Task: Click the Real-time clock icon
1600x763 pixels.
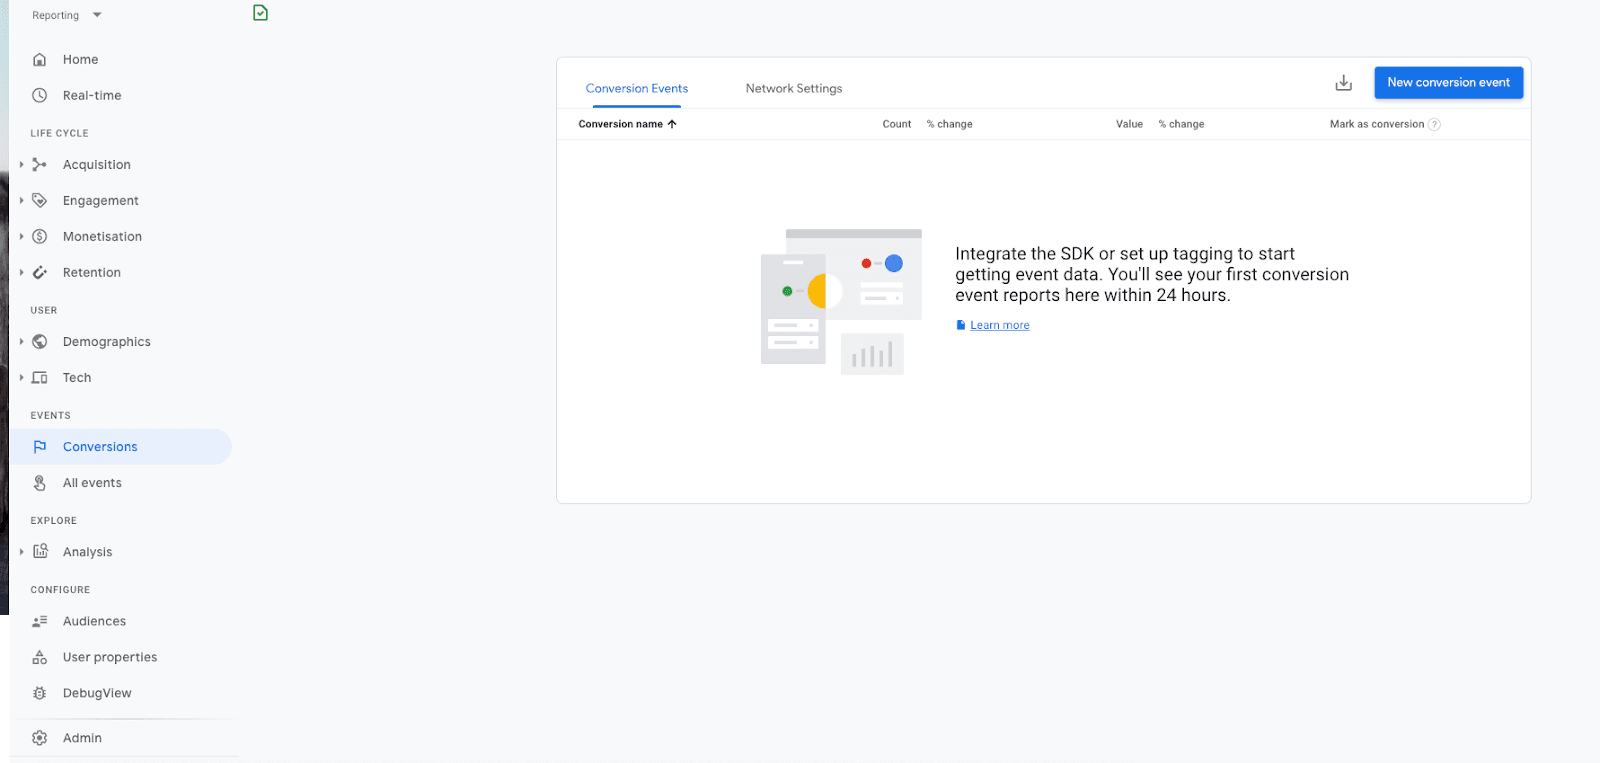Action: point(40,96)
